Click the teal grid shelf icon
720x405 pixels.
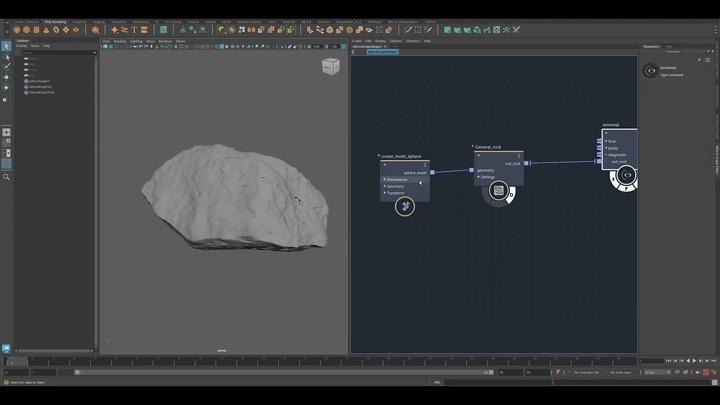163,30
